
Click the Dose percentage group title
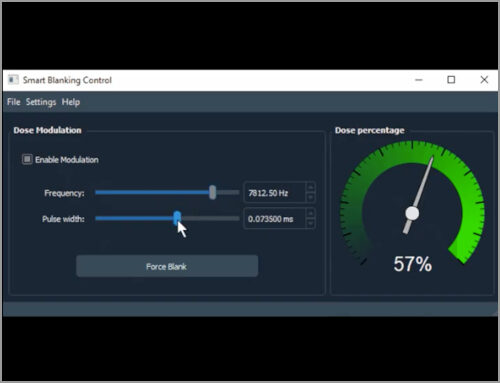[x=370, y=130]
